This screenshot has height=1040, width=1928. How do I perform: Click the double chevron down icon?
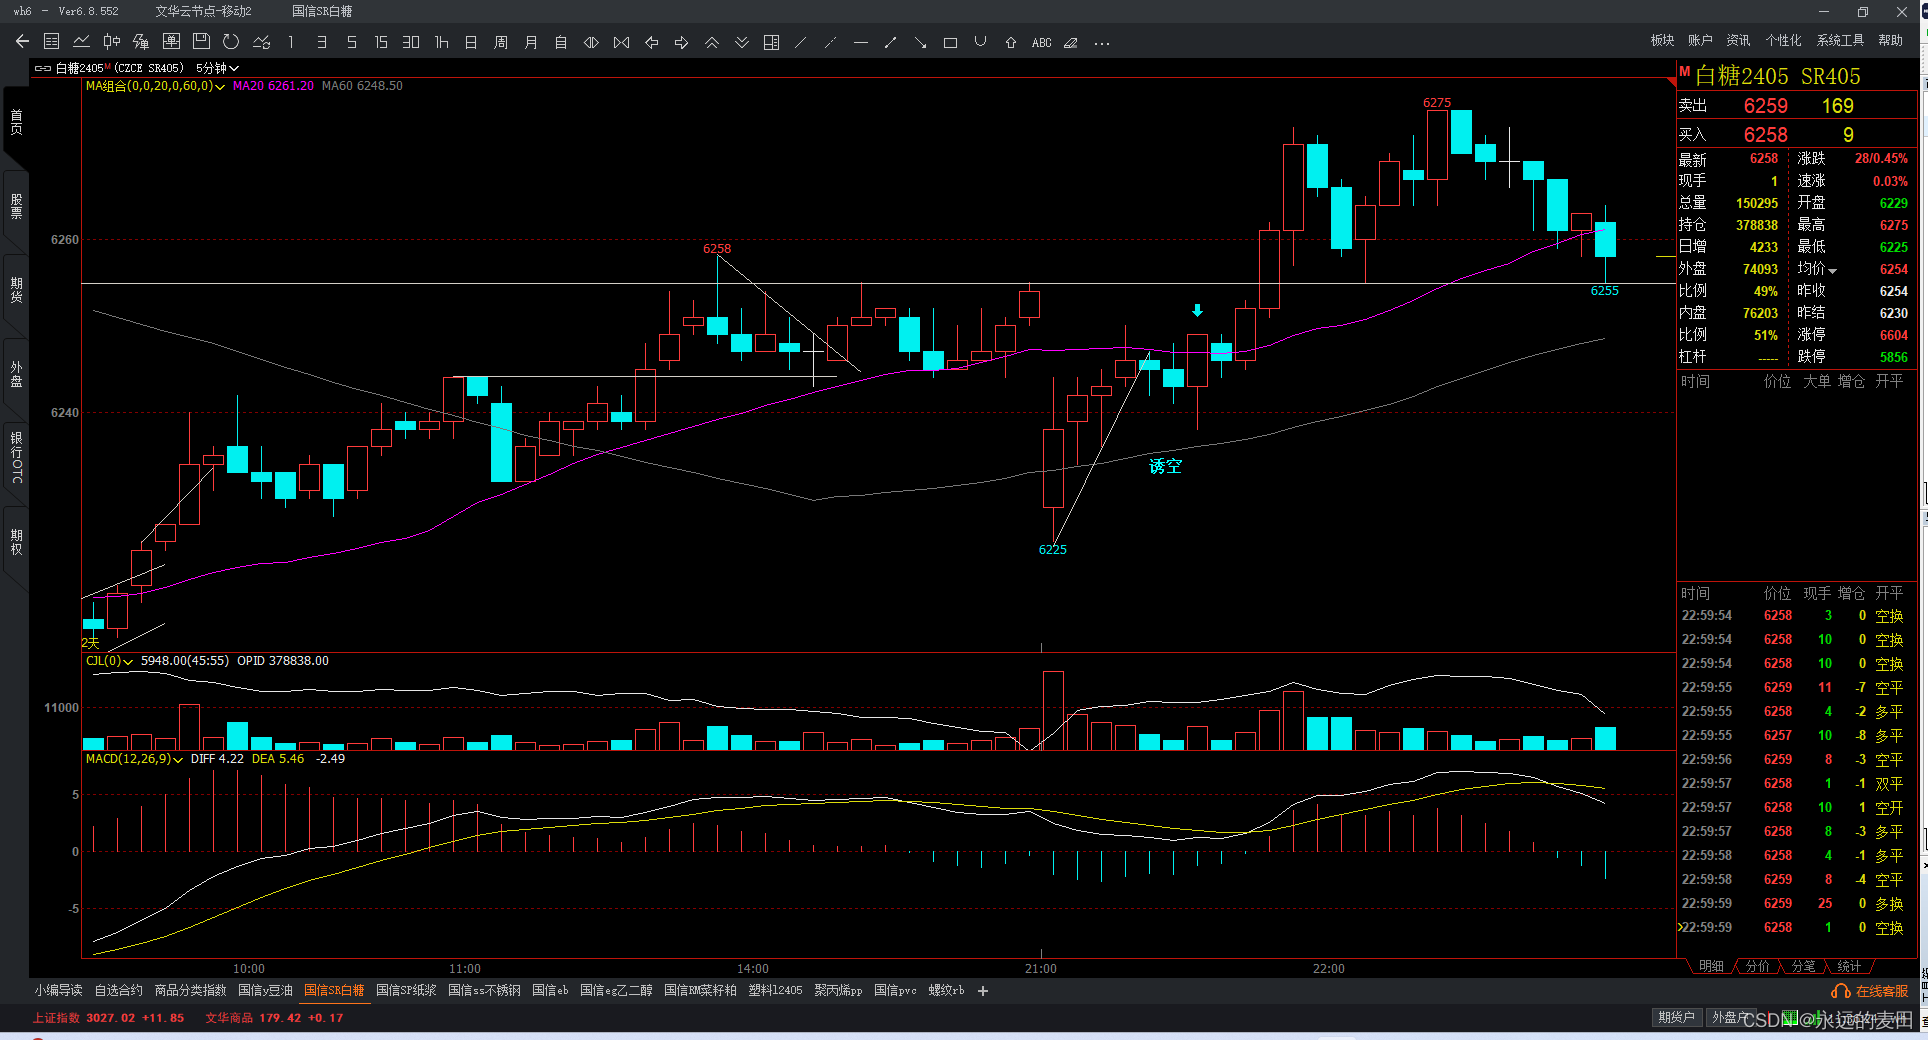tap(742, 42)
